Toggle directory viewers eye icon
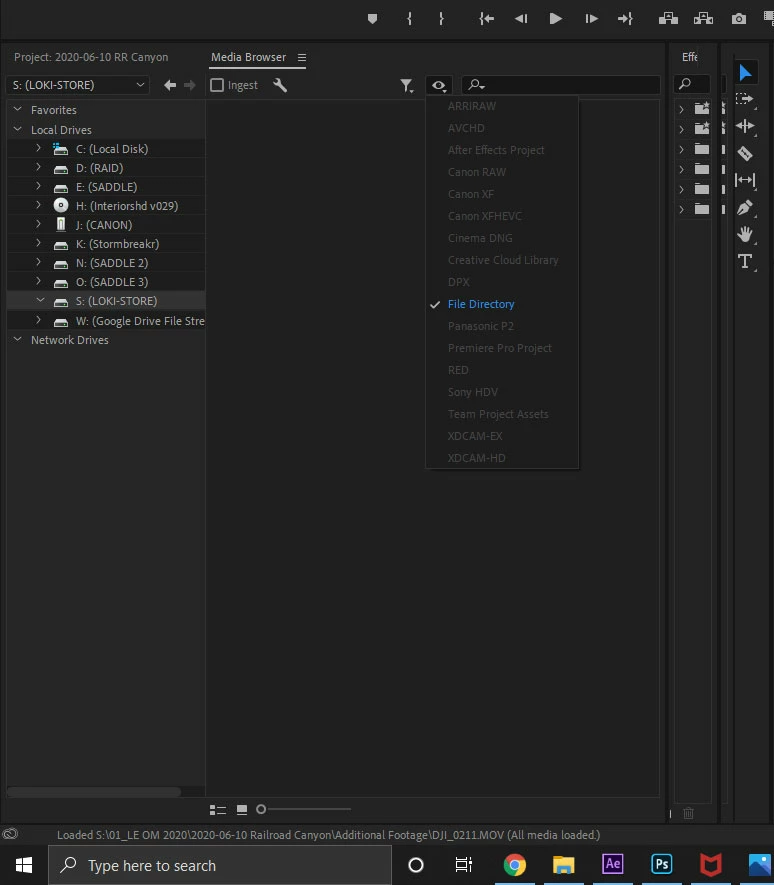 pos(439,85)
